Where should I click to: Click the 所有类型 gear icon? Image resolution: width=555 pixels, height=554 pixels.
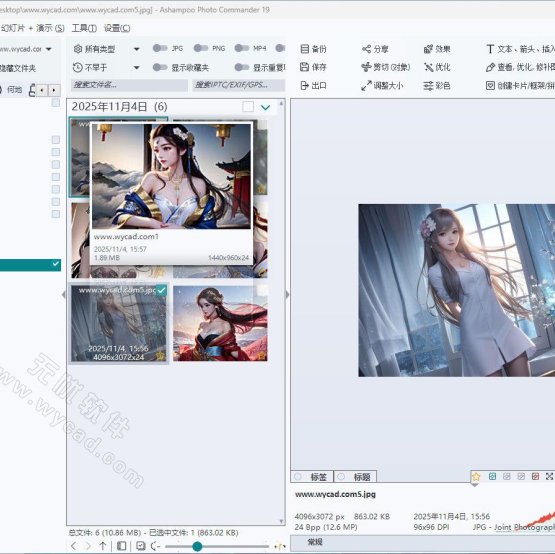pos(78,49)
